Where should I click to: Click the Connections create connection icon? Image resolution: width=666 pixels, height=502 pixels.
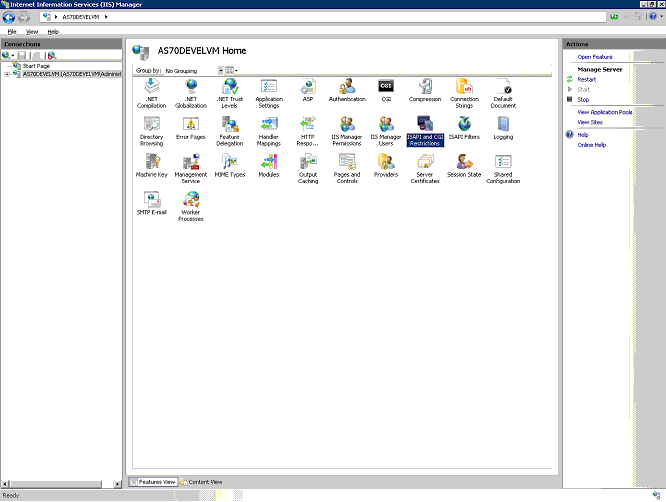coord(7,55)
